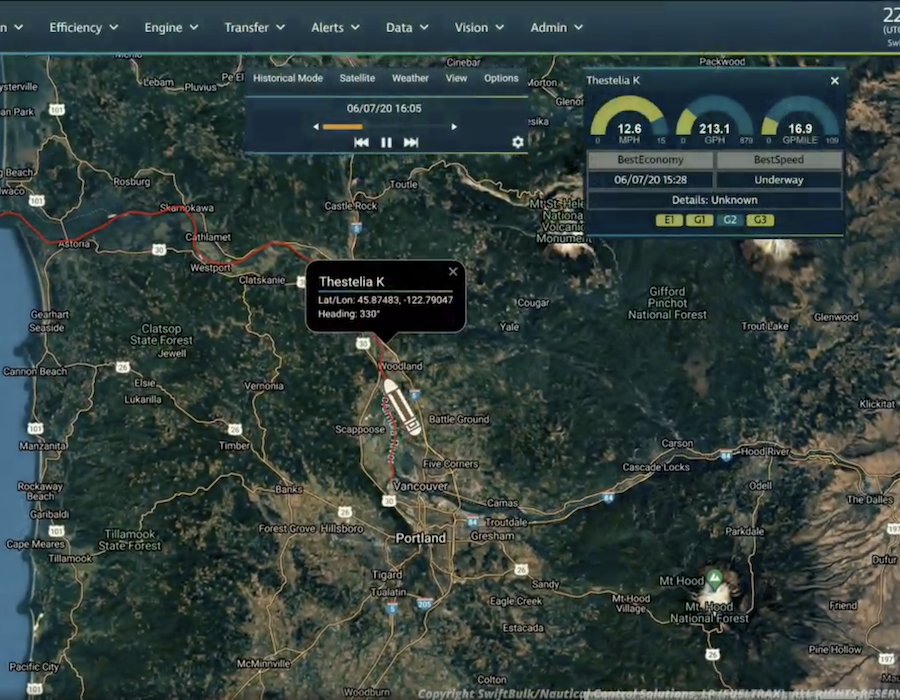900x700 pixels.
Task: Toggle the G3 generator indicator
Action: tap(760, 220)
